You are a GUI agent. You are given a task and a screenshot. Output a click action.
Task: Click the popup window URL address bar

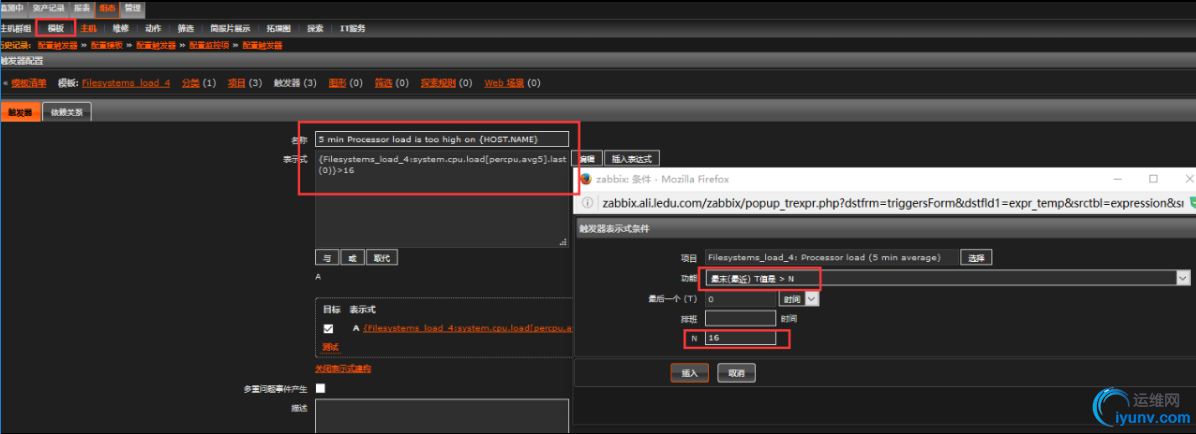[892, 204]
